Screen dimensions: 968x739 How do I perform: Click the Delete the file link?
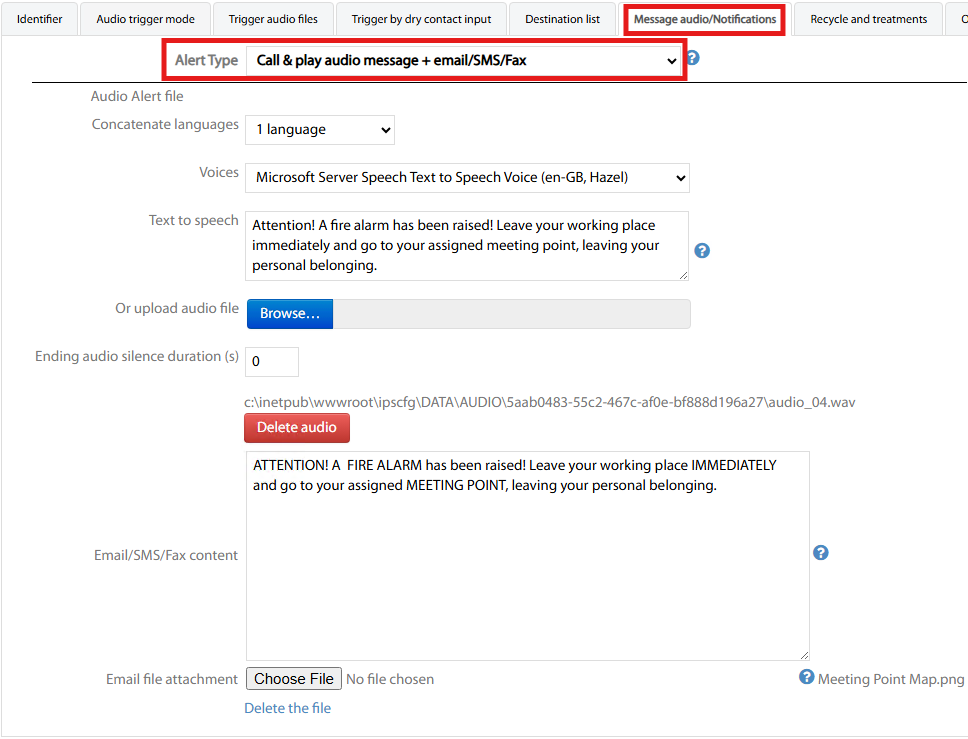pyautogui.click(x=288, y=708)
